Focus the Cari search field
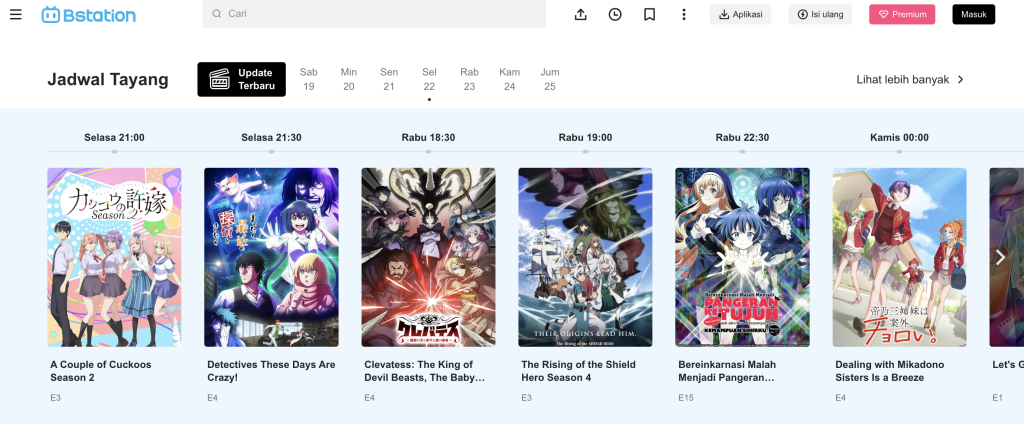This screenshot has height=424, width=1024. tap(374, 14)
